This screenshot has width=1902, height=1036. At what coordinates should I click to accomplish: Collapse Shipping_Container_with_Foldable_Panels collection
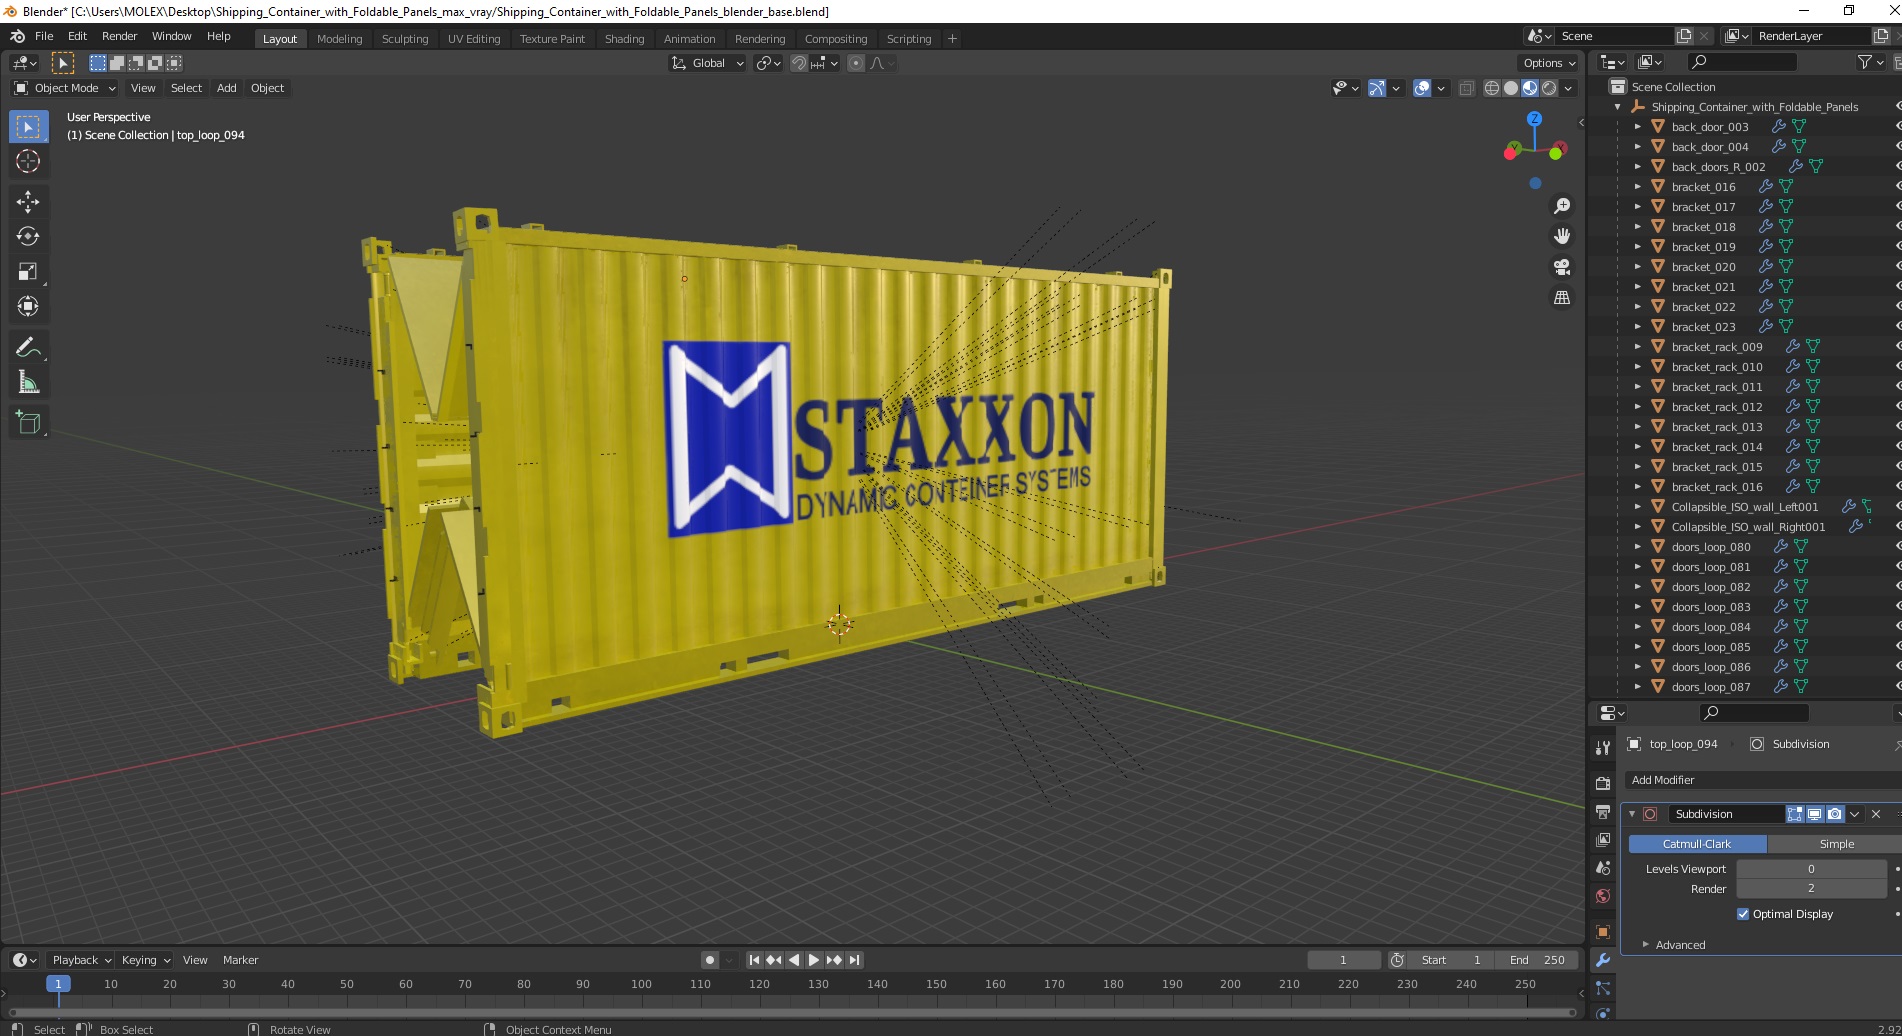coord(1618,107)
